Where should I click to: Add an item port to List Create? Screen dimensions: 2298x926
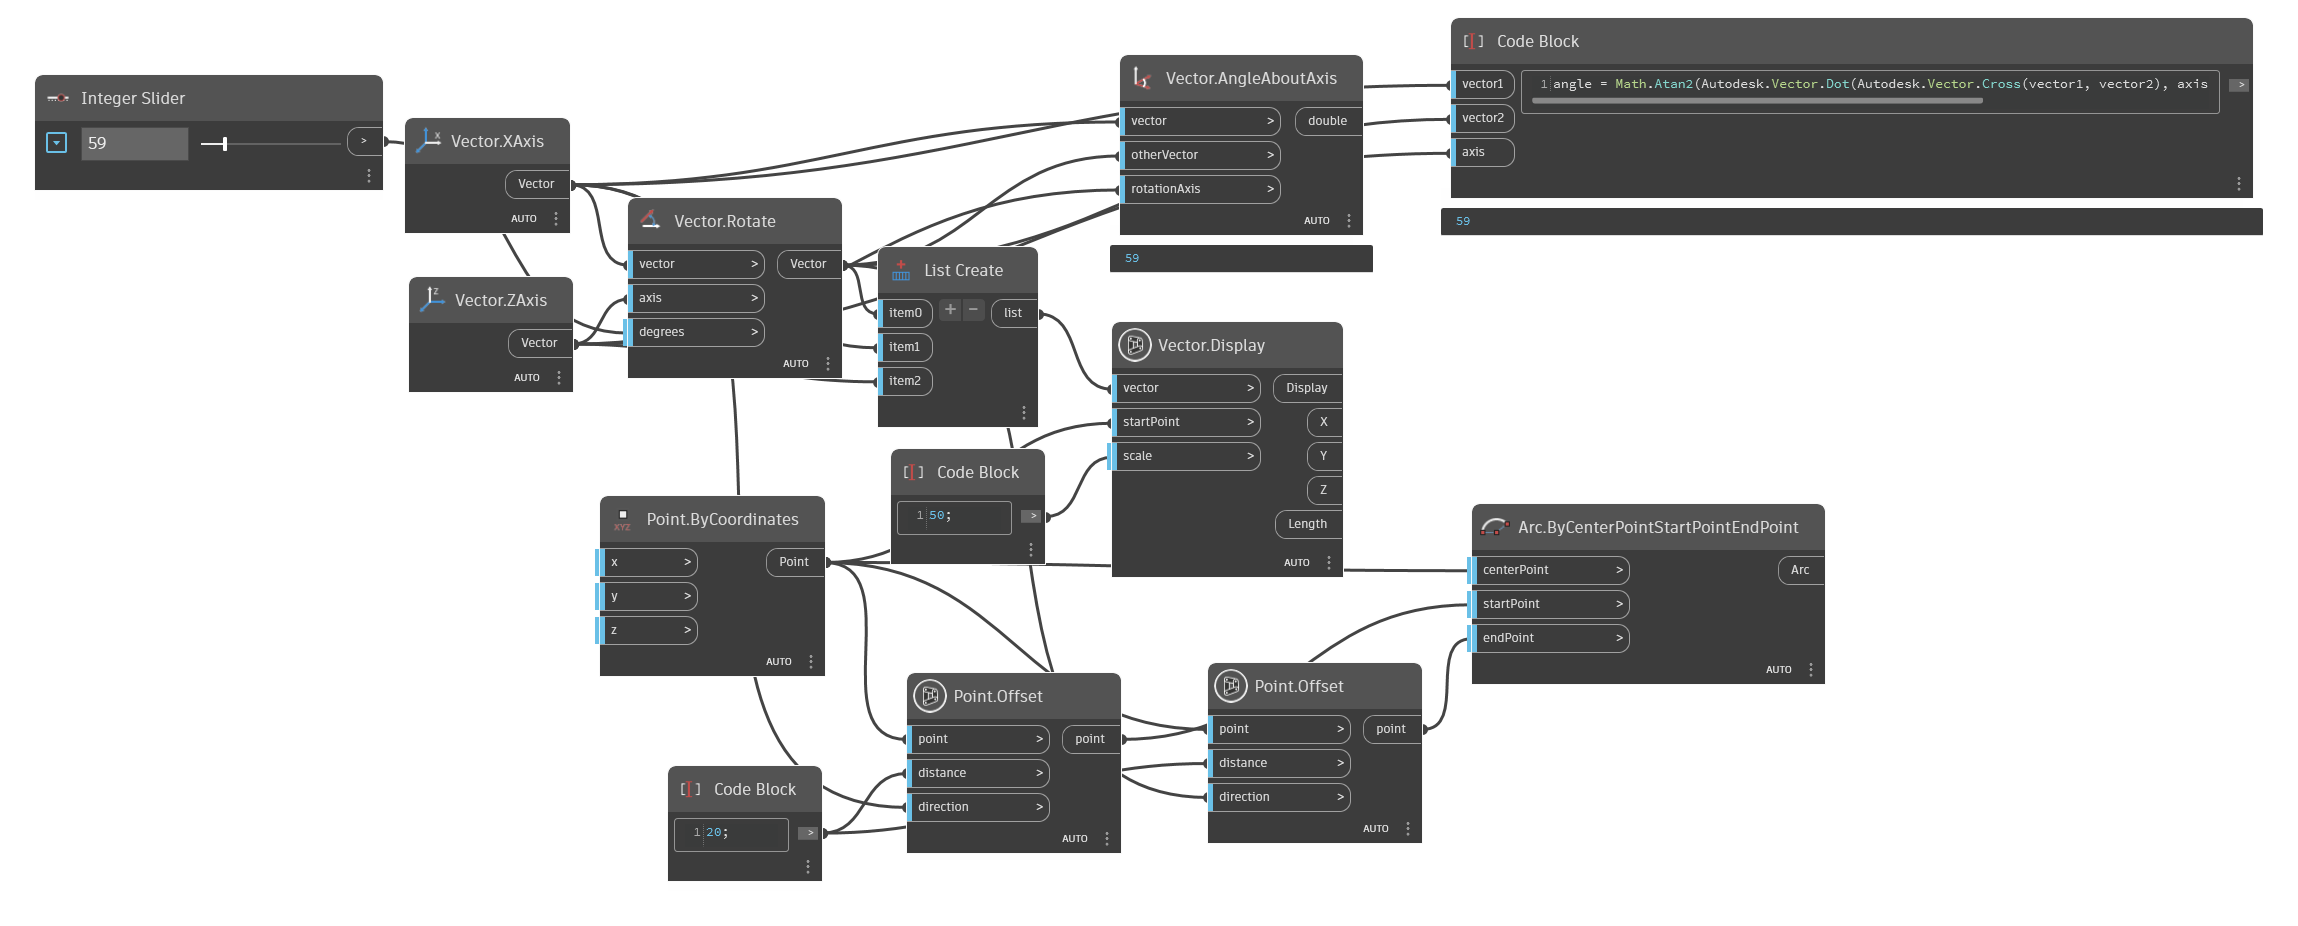(950, 310)
